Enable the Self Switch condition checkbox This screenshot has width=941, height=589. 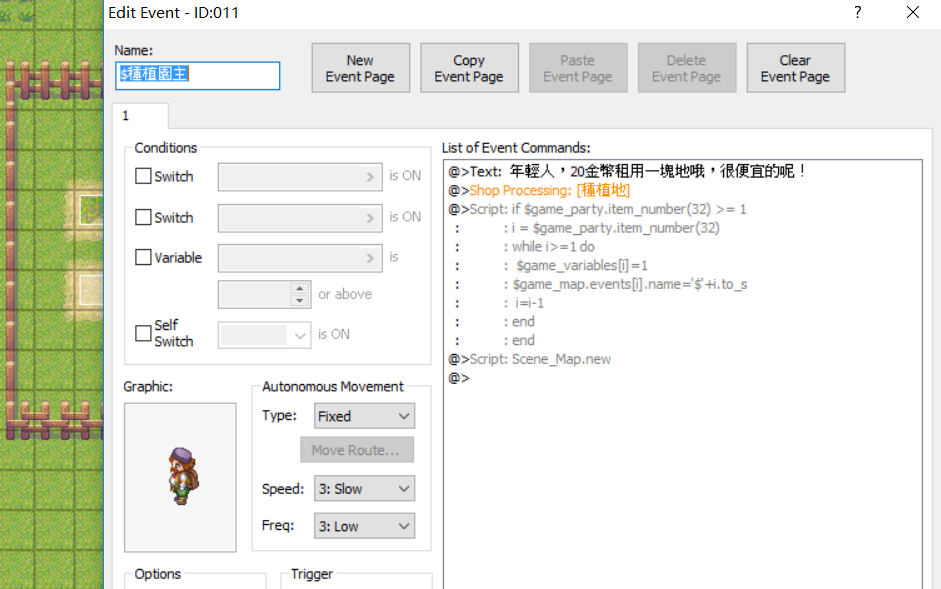pyautogui.click(x=143, y=333)
